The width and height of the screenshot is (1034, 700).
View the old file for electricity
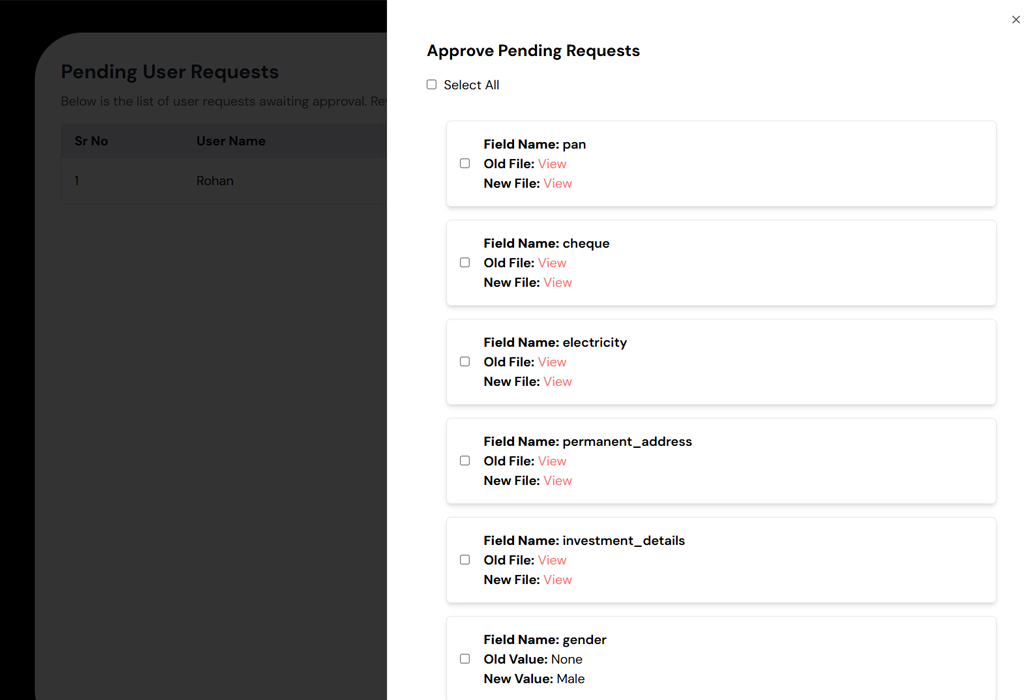552,362
